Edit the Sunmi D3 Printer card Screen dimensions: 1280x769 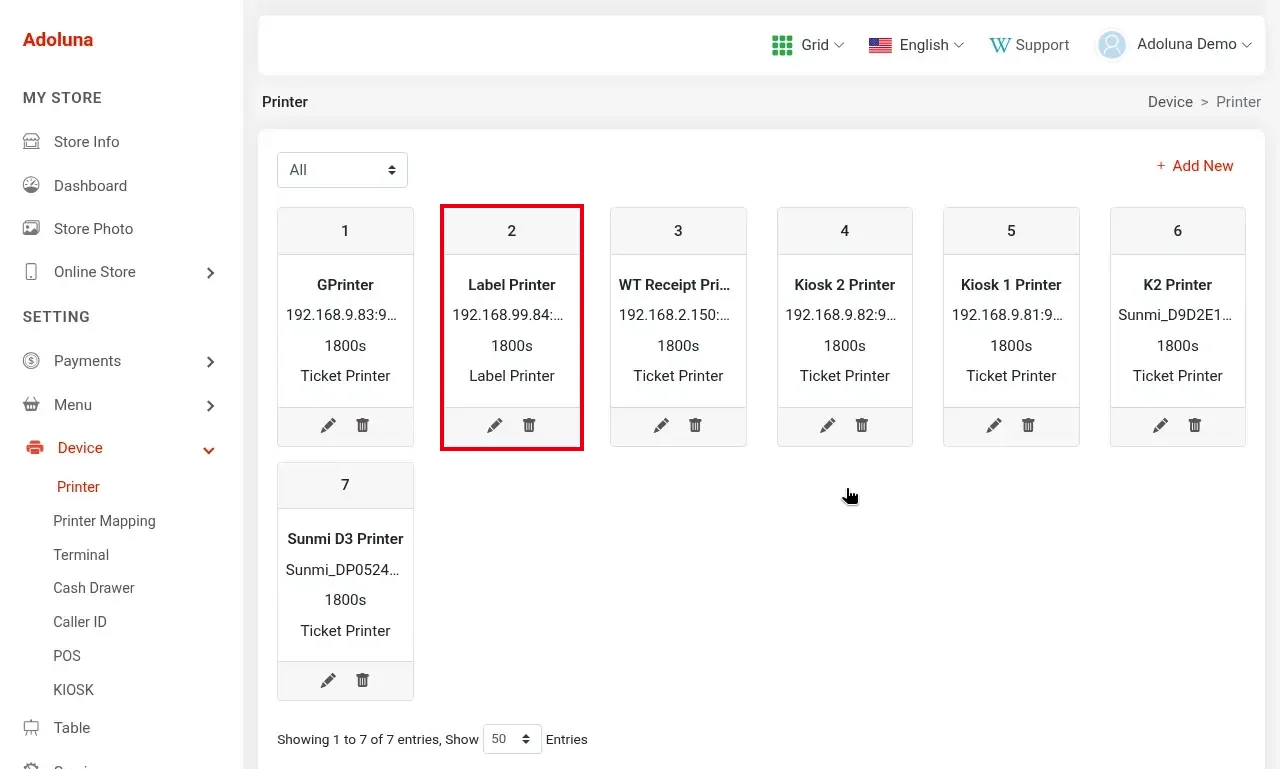[328, 680]
